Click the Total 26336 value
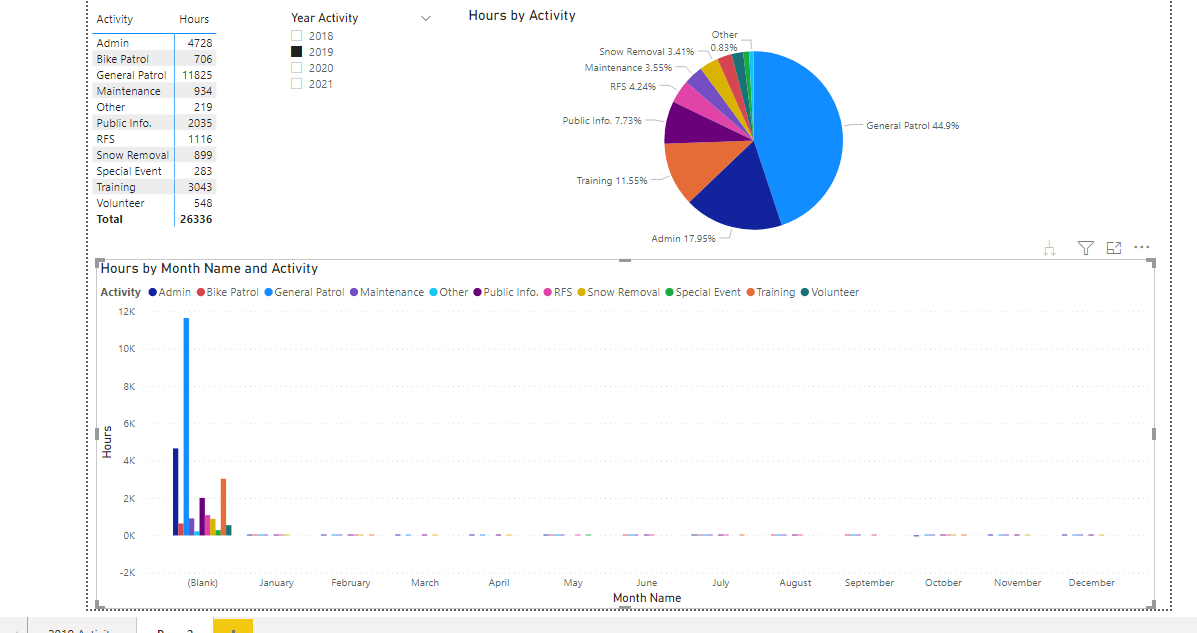The height and width of the screenshot is (633, 1197). pos(196,219)
